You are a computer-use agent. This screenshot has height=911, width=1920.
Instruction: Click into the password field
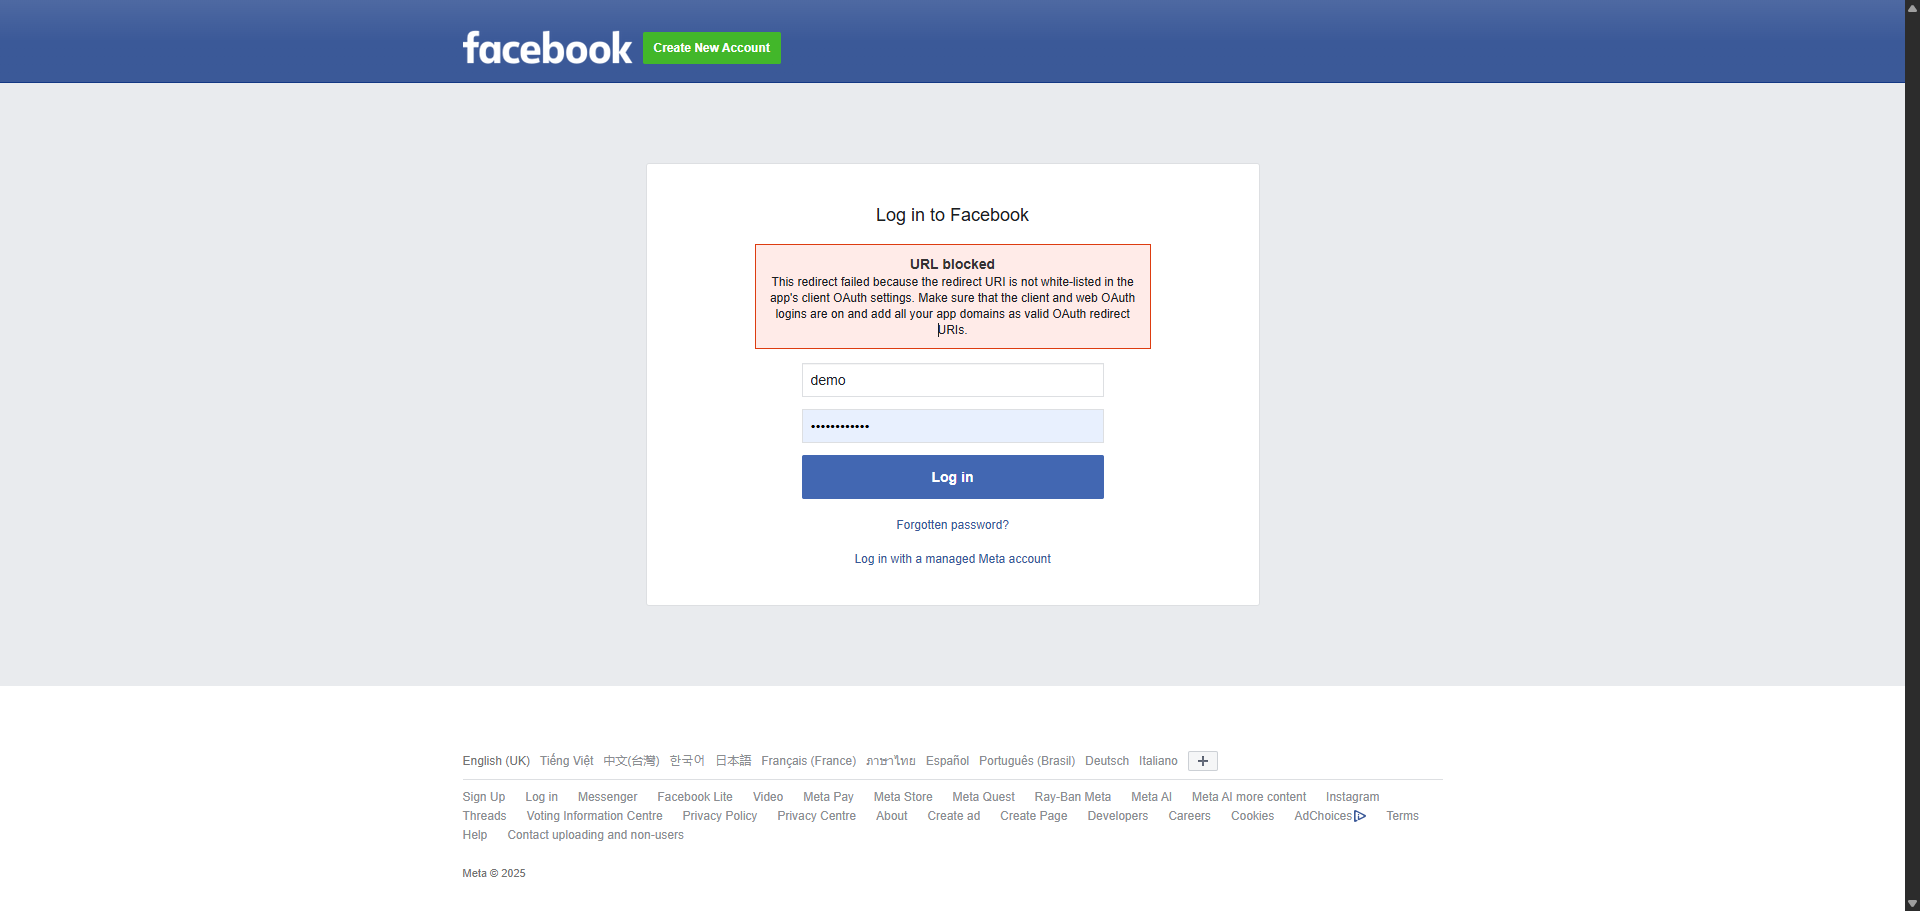[952, 426]
